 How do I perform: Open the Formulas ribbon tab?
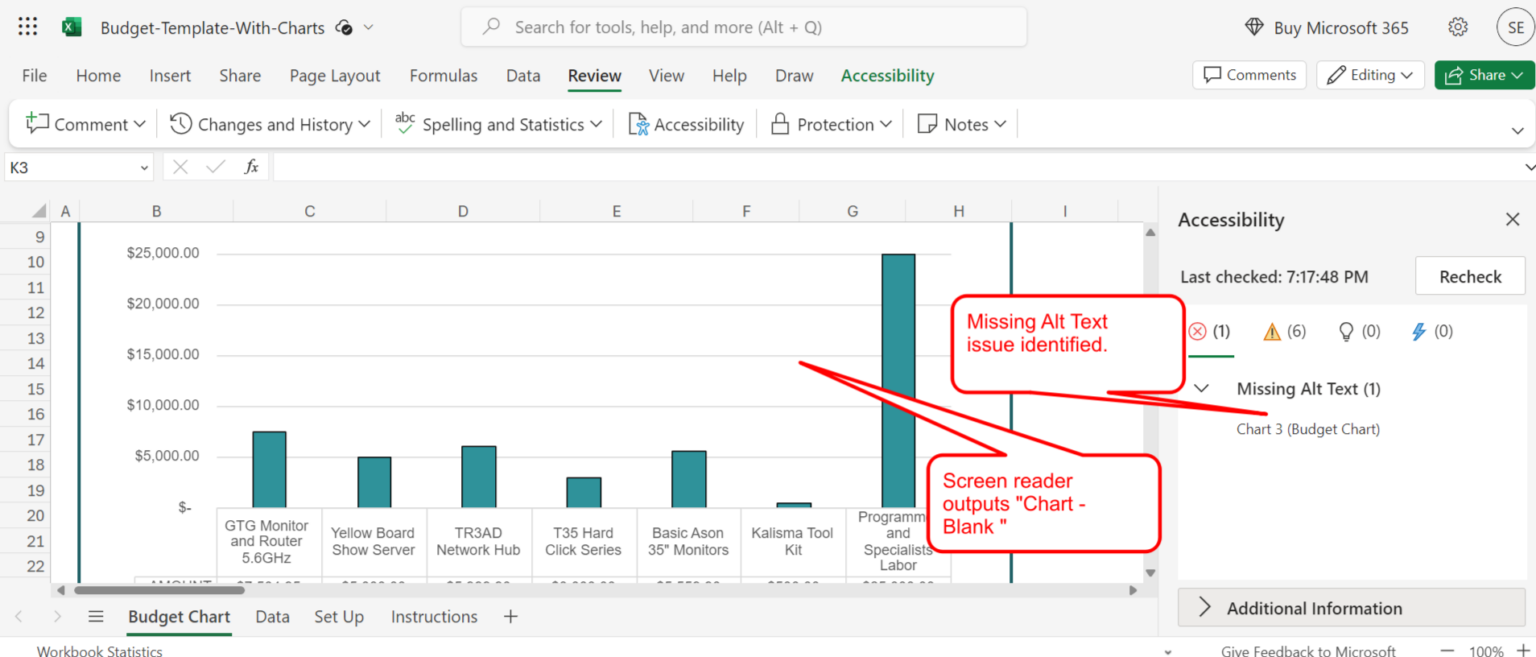click(443, 75)
